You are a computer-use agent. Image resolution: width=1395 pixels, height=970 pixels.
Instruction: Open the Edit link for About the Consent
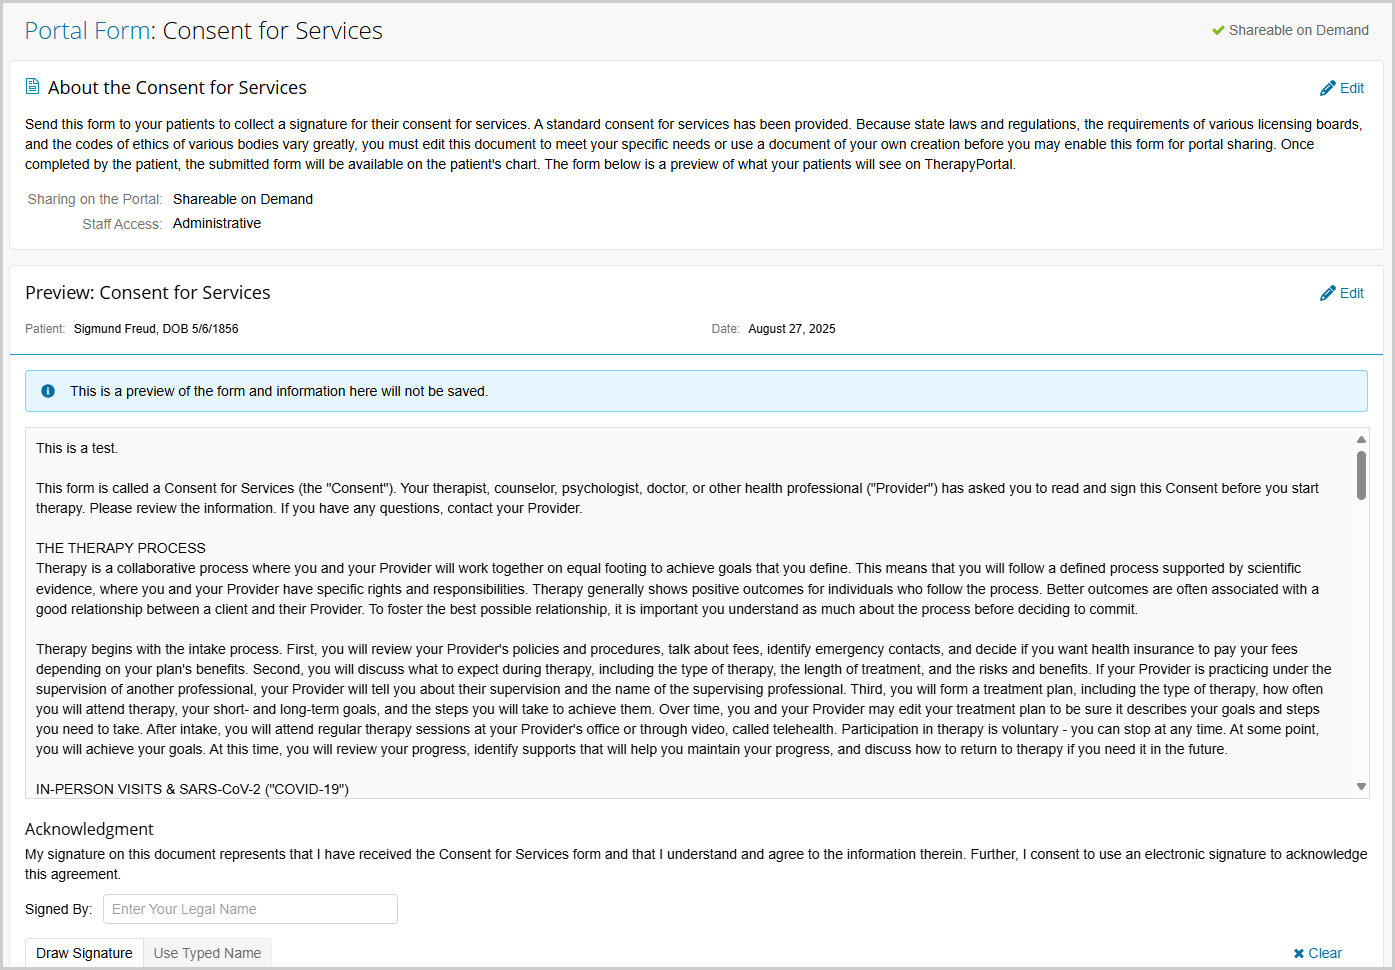click(x=1351, y=88)
